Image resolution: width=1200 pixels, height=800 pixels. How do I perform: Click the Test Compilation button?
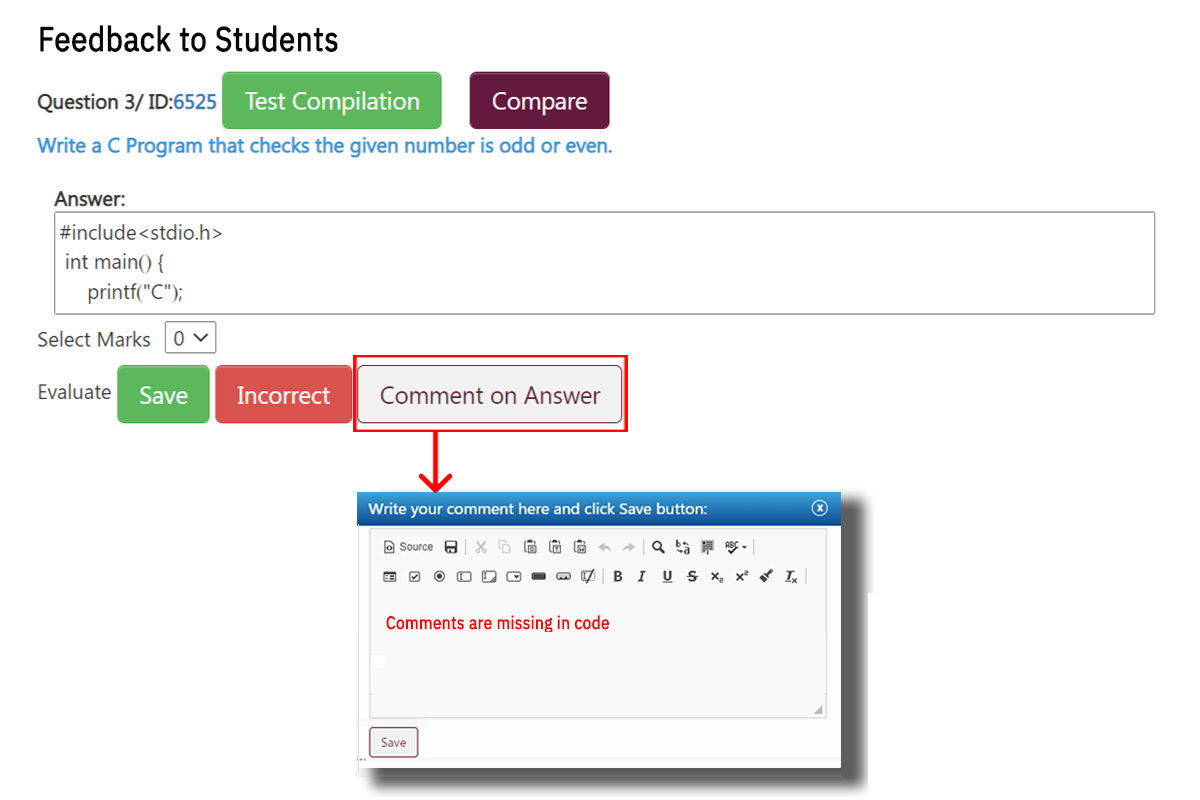pos(331,101)
